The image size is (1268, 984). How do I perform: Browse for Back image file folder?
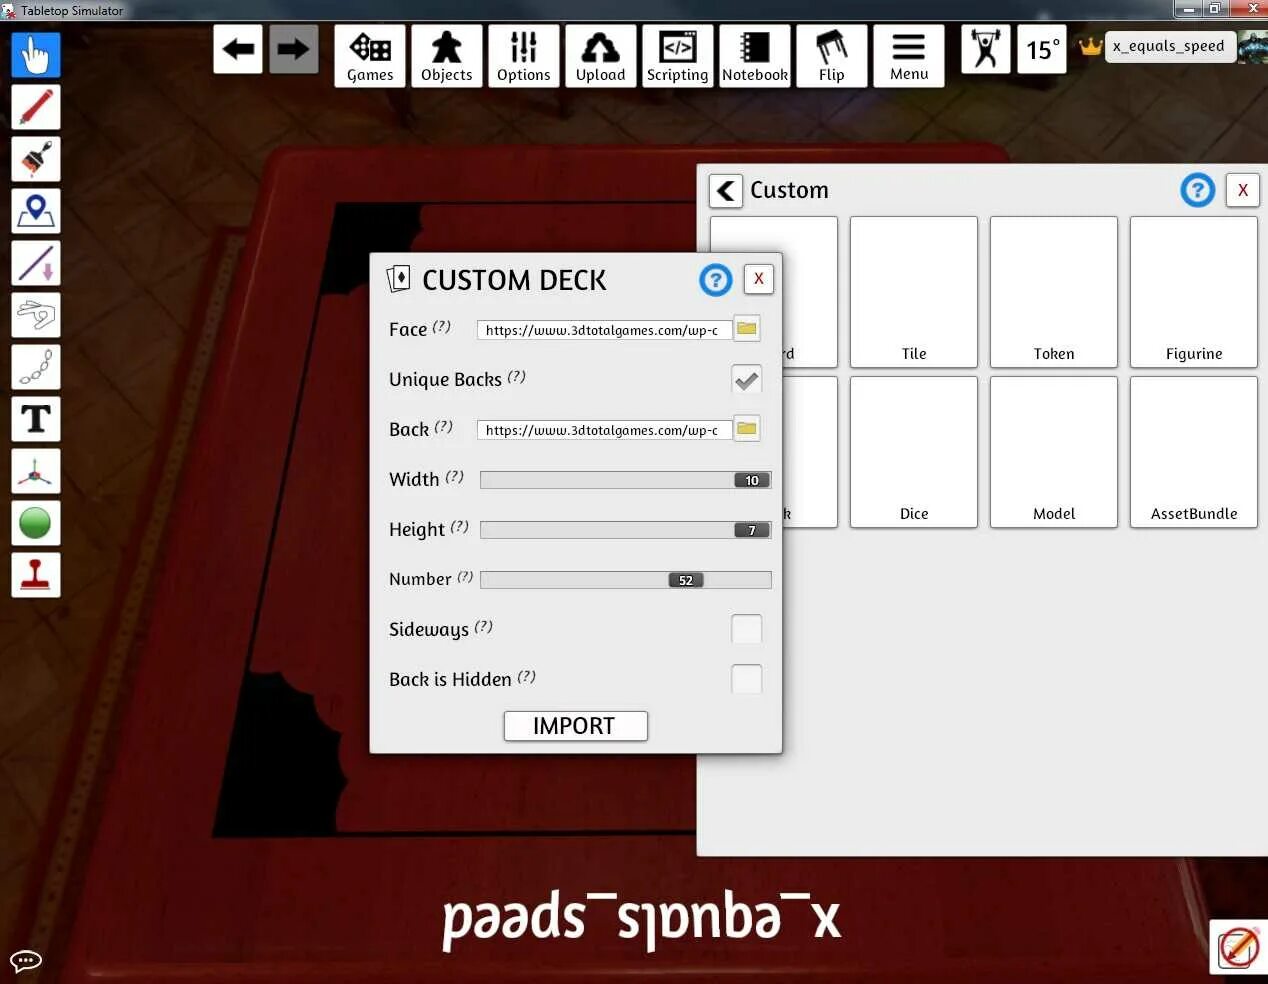747,428
